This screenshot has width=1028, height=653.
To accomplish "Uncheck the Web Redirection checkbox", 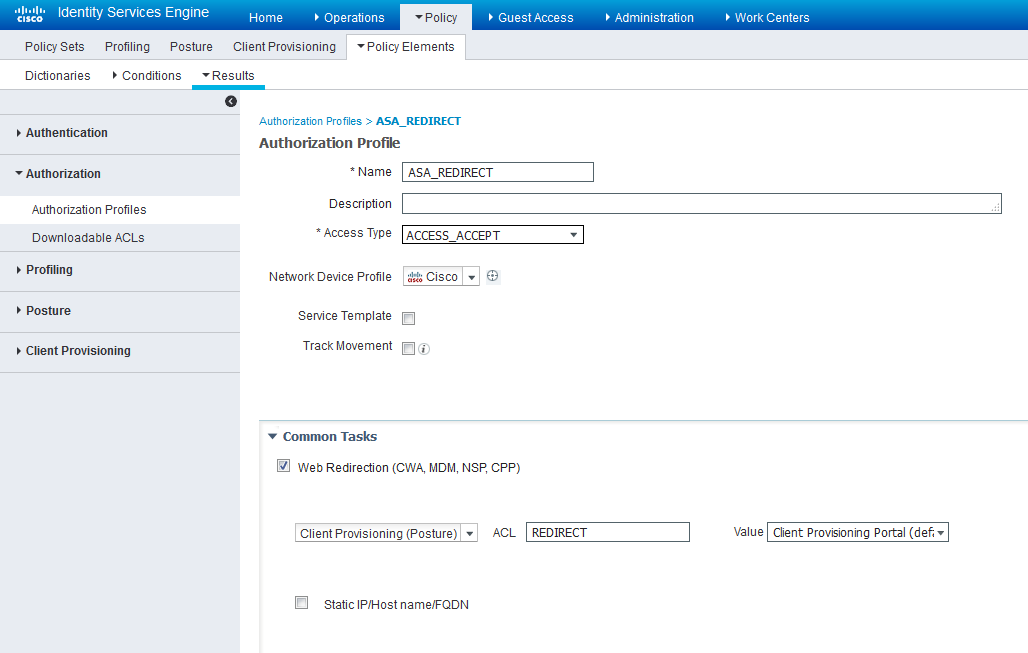I will coord(283,465).
